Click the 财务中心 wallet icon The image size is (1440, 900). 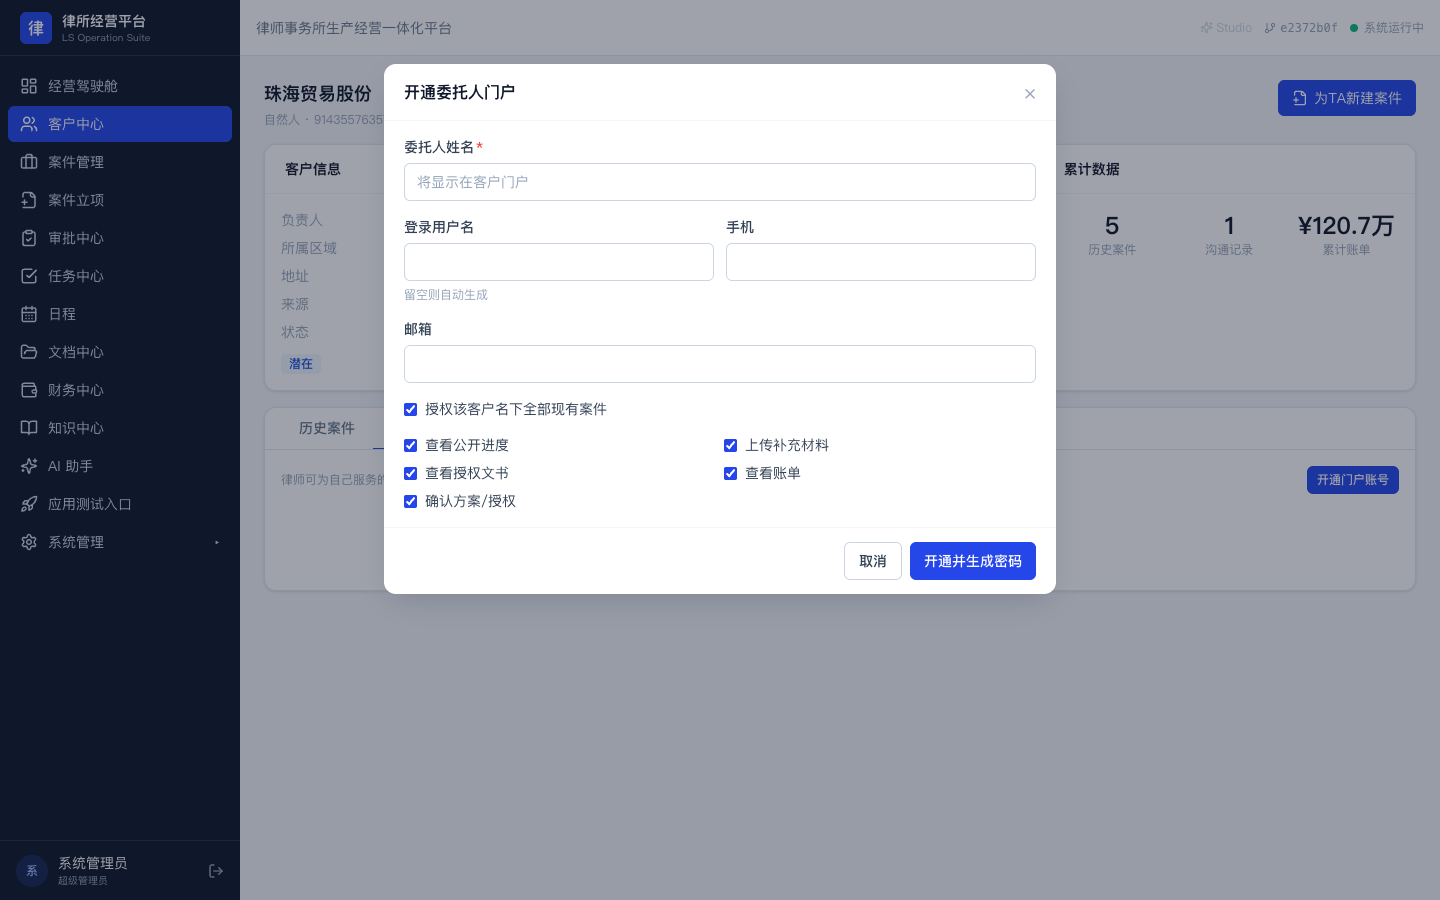(x=29, y=390)
